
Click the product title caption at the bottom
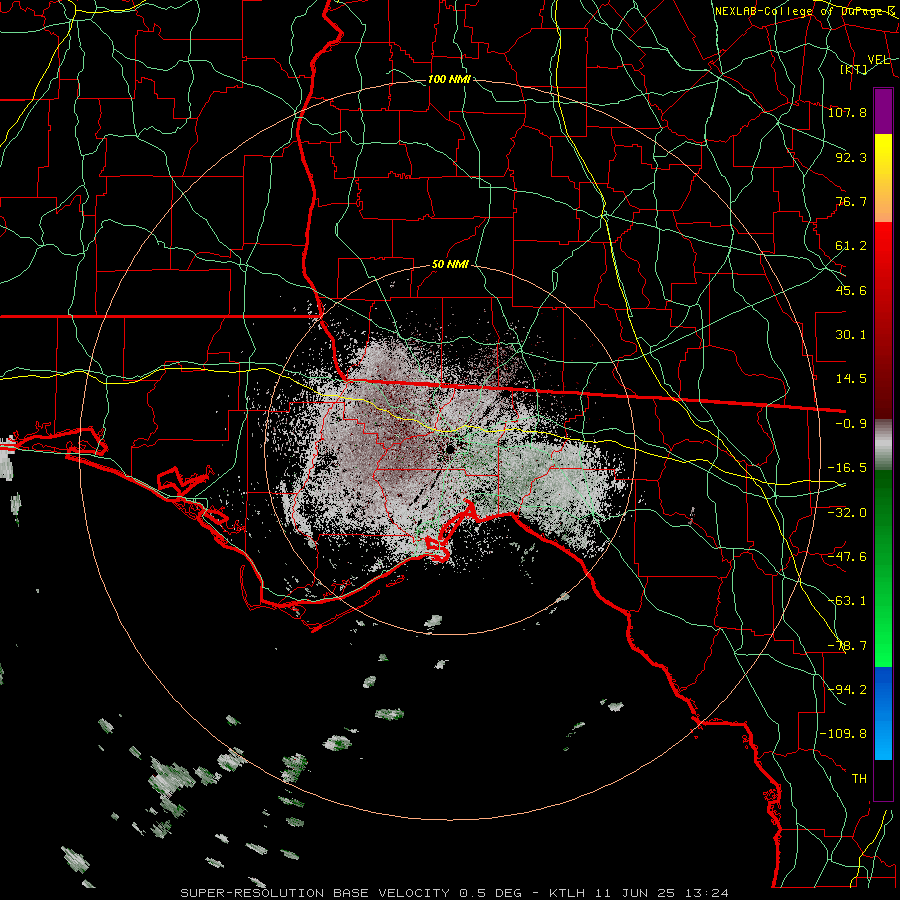click(x=455, y=893)
